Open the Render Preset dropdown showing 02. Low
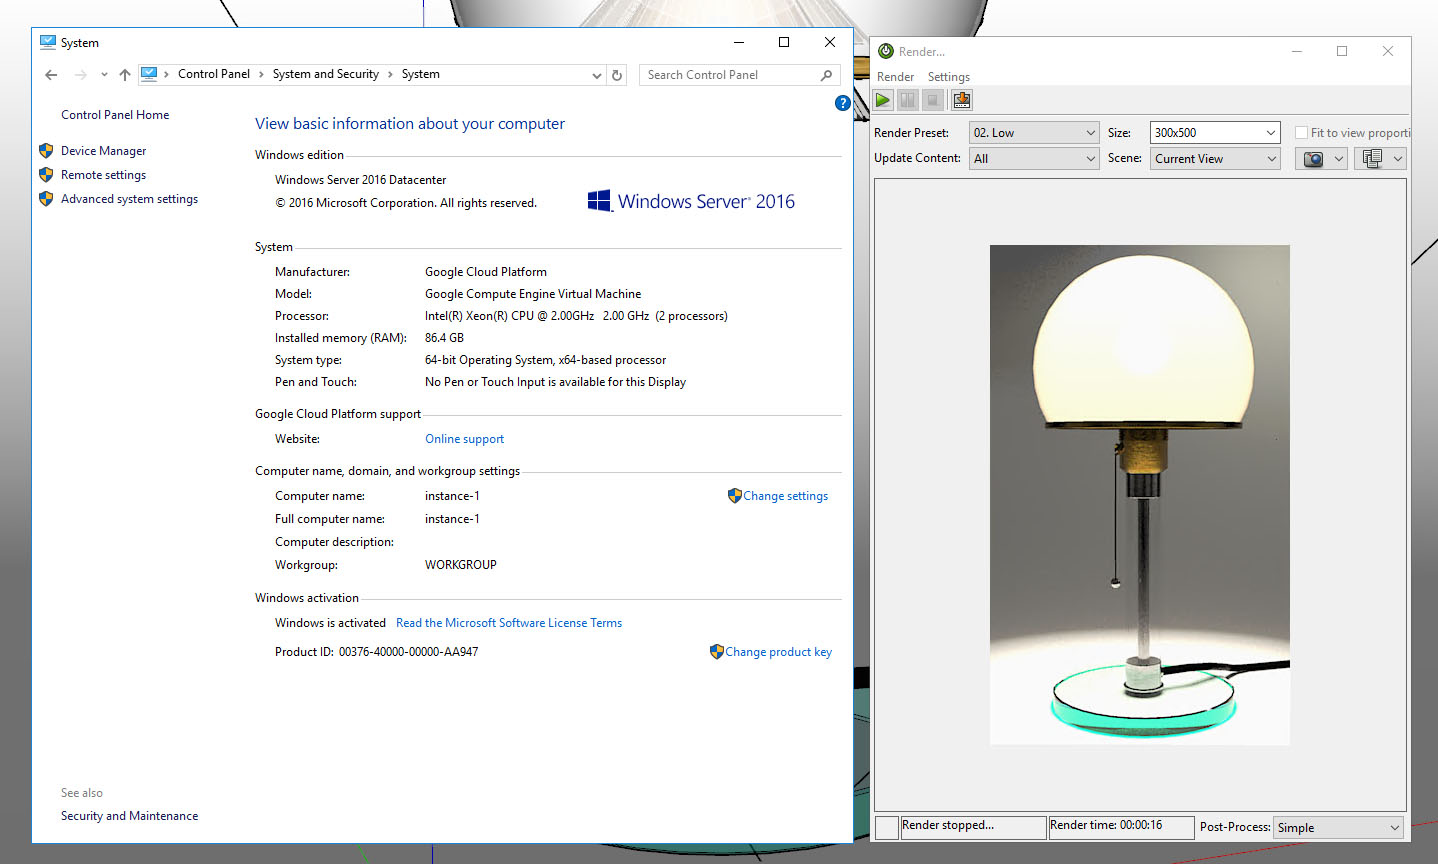 click(1034, 133)
